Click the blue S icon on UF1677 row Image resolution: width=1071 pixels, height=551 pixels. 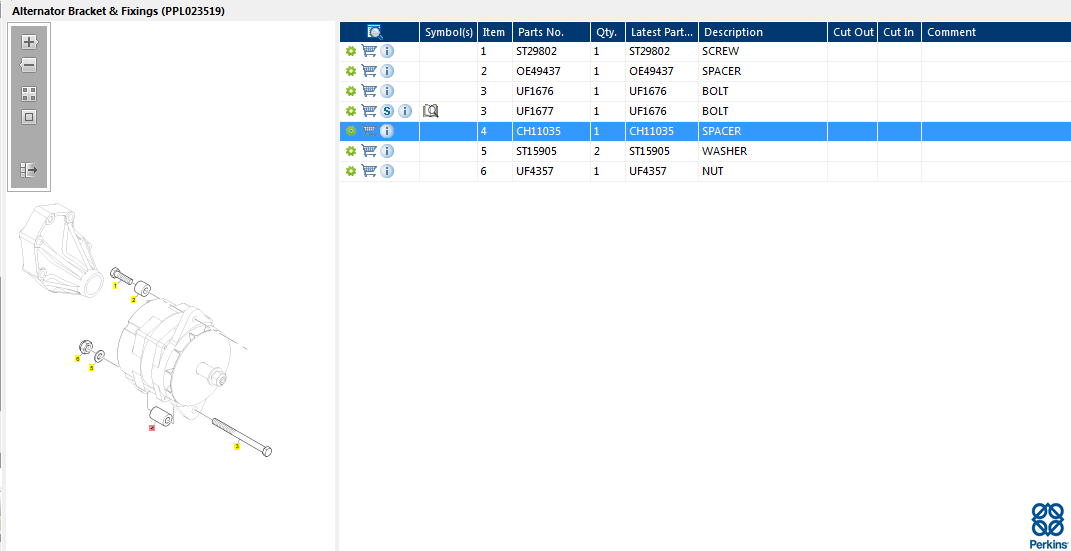387,111
